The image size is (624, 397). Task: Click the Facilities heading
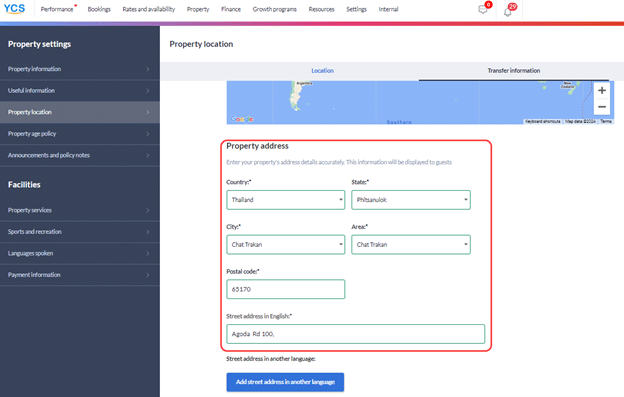click(24, 185)
